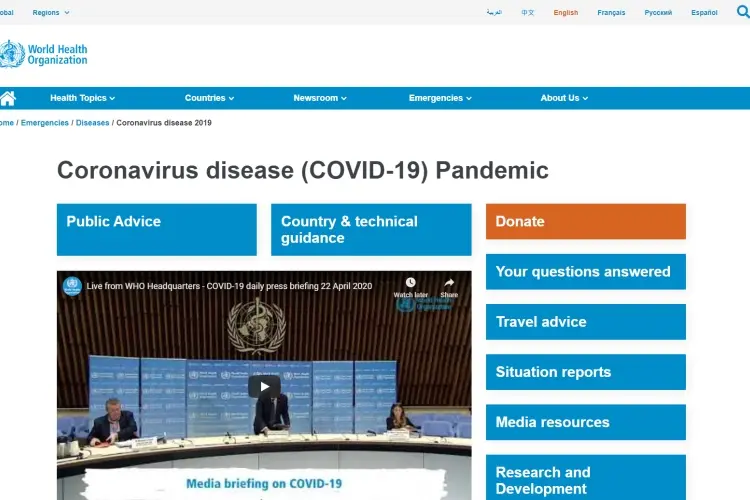Screen dimensions: 750x500
Task: Open Your questions answered
Action: coord(585,272)
